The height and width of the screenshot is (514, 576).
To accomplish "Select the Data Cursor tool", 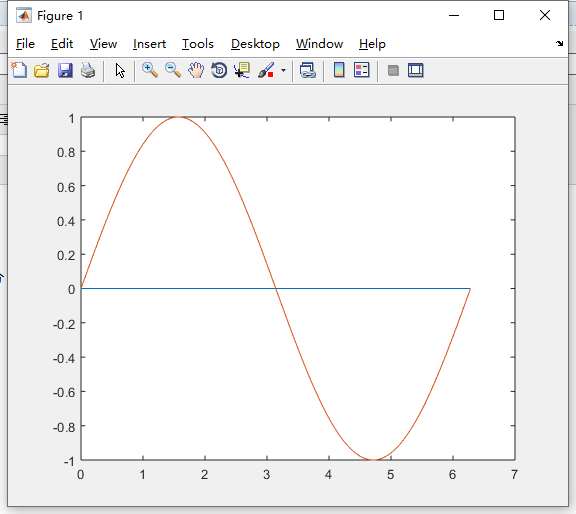I will 242,70.
